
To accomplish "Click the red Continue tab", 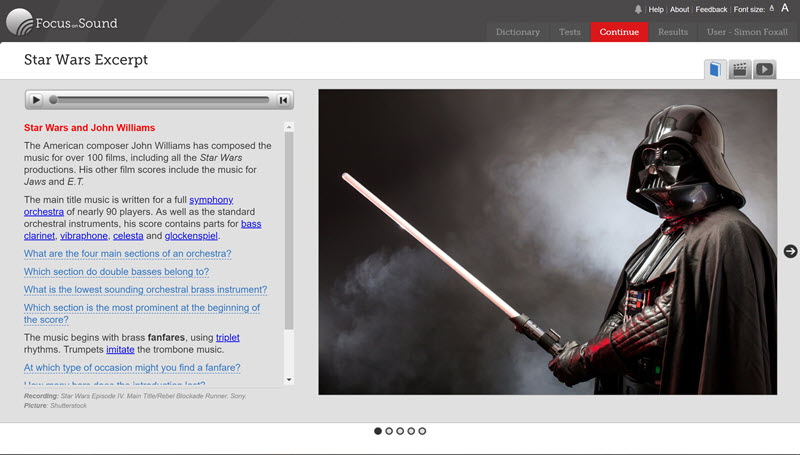I will [x=619, y=32].
